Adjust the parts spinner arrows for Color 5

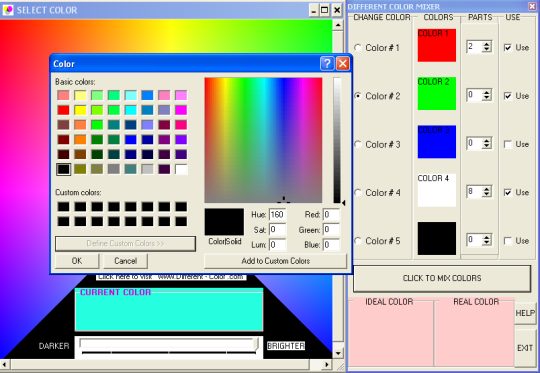tap(487, 240)
